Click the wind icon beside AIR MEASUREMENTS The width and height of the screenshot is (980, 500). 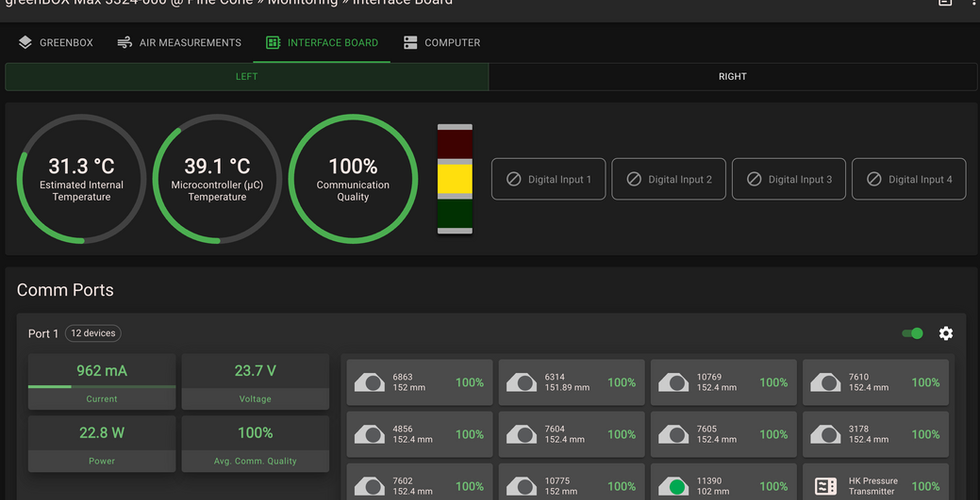click(x=125, y=42)
